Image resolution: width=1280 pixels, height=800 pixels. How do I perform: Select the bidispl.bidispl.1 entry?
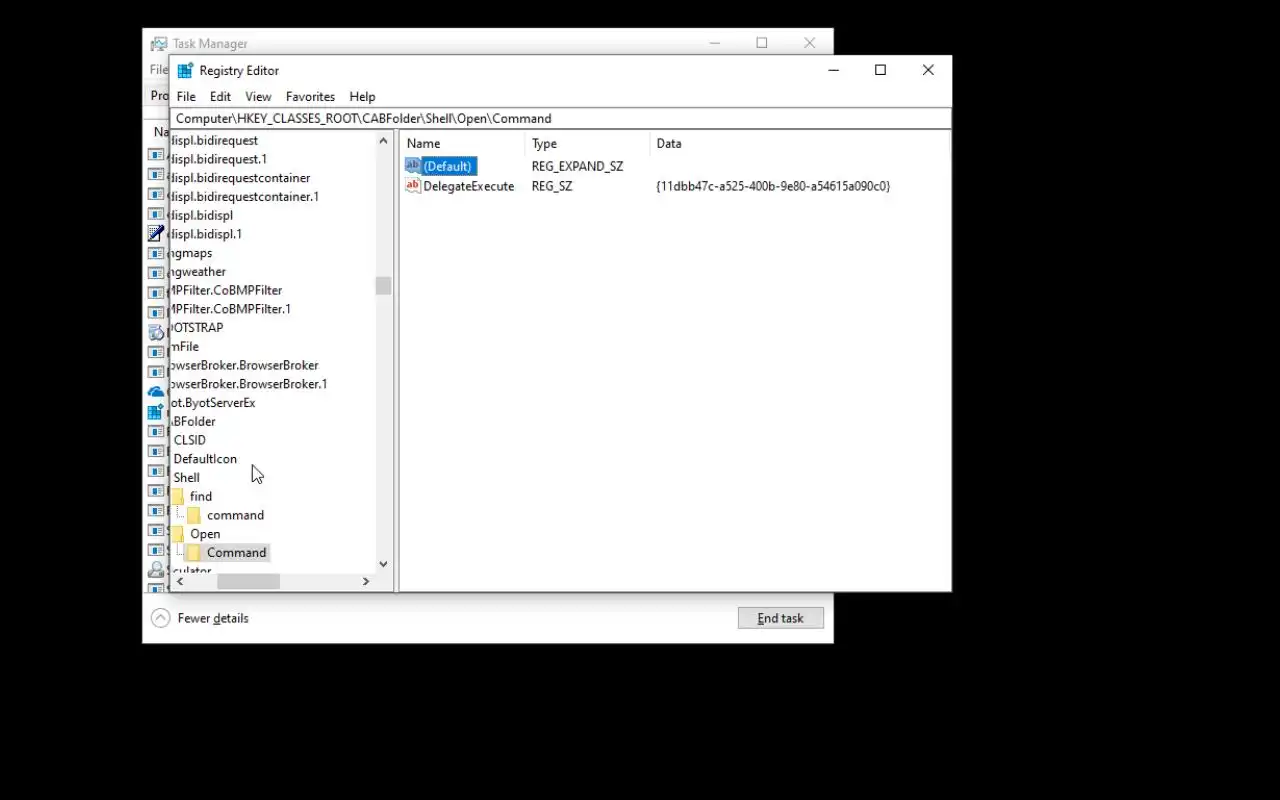click(206, 234)
